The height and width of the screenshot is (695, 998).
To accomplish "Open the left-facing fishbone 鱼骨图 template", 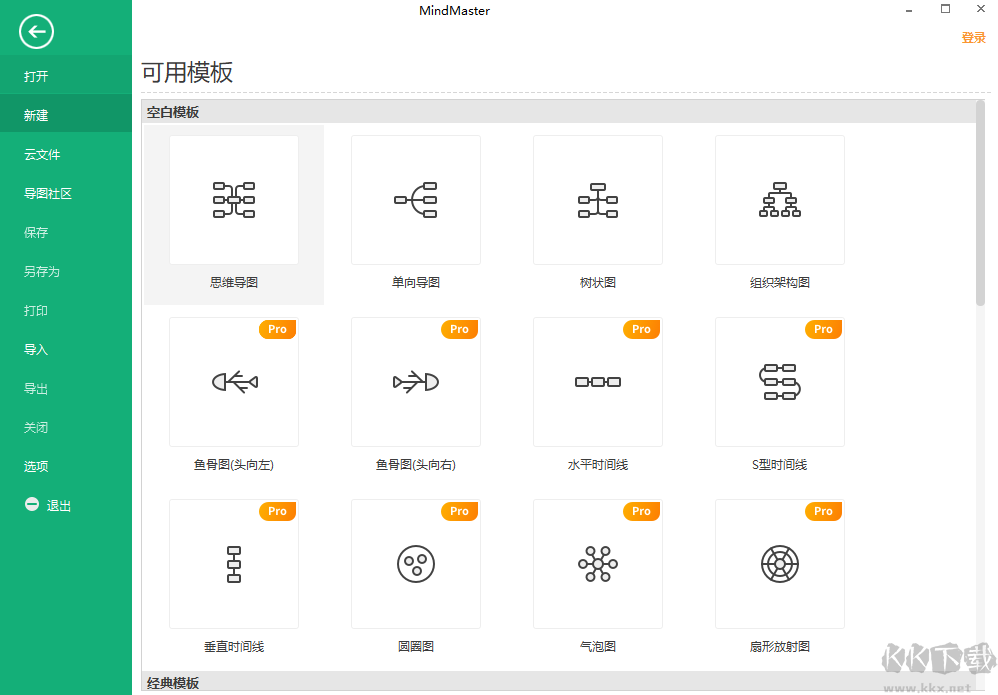I will click(233, 382).
